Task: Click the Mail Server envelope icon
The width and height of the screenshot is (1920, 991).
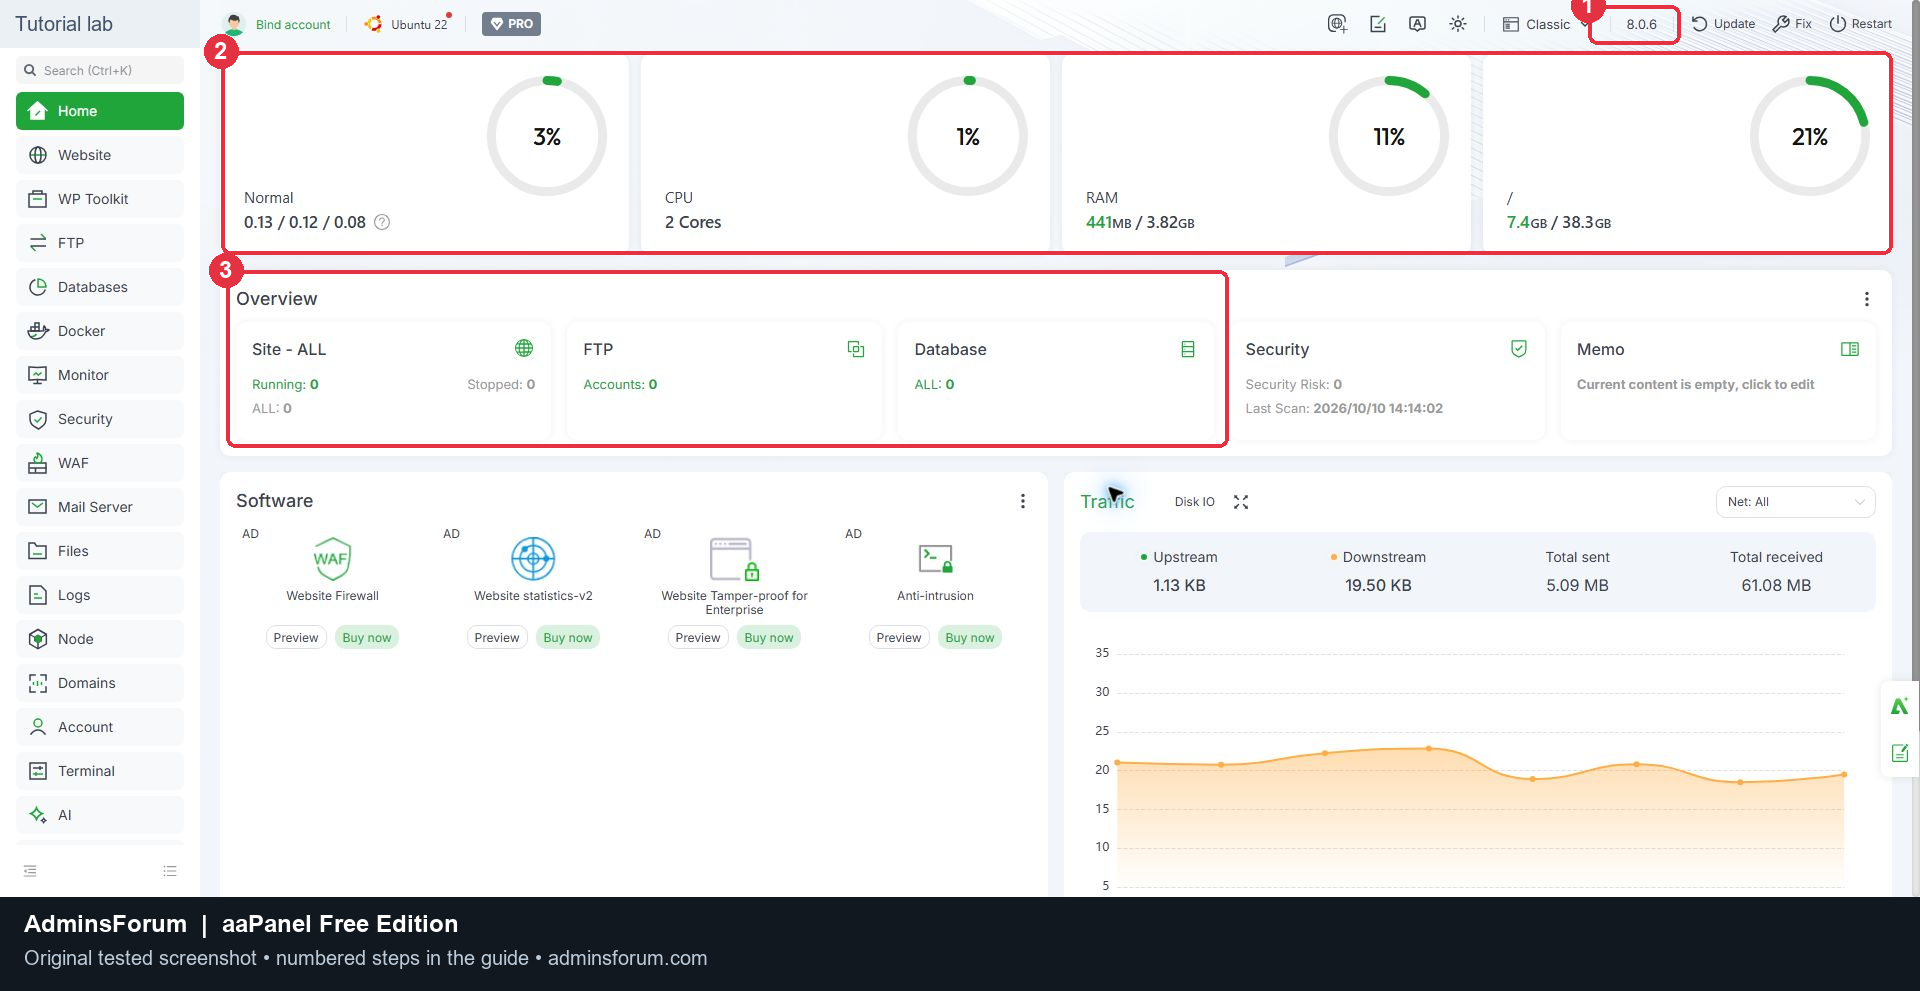Action: 38,507
